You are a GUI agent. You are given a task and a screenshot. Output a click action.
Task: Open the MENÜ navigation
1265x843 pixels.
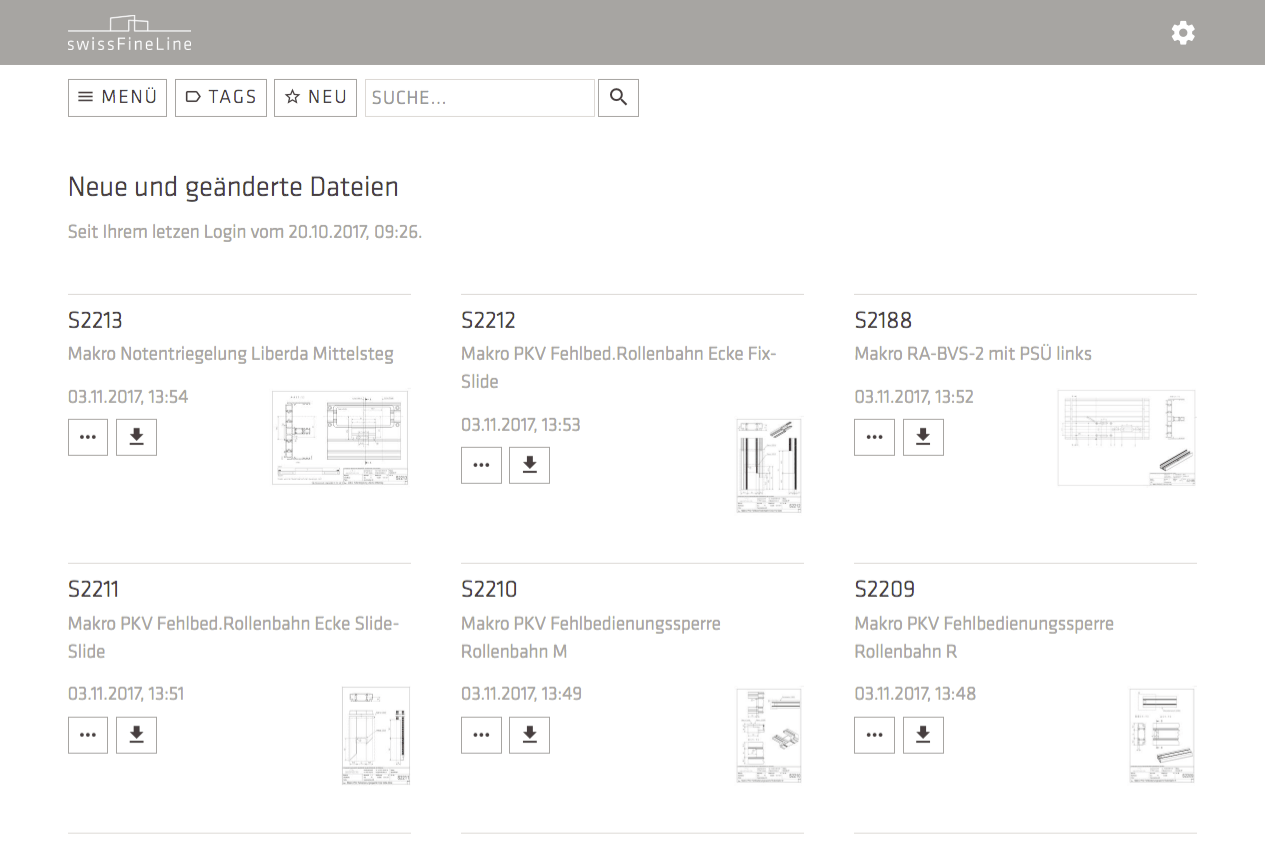(x=117, y=98)
